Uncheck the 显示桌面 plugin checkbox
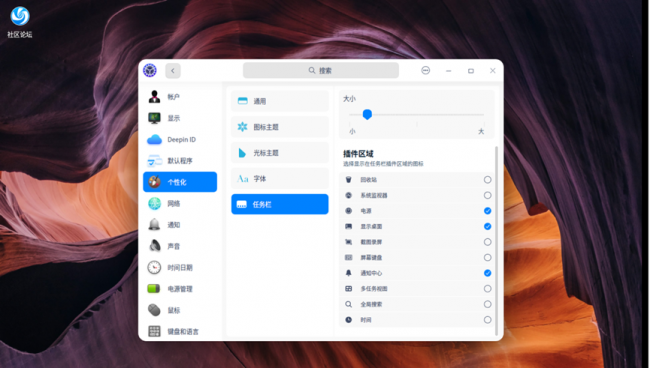This screenshot has width=650, height=368. point(488,226)
